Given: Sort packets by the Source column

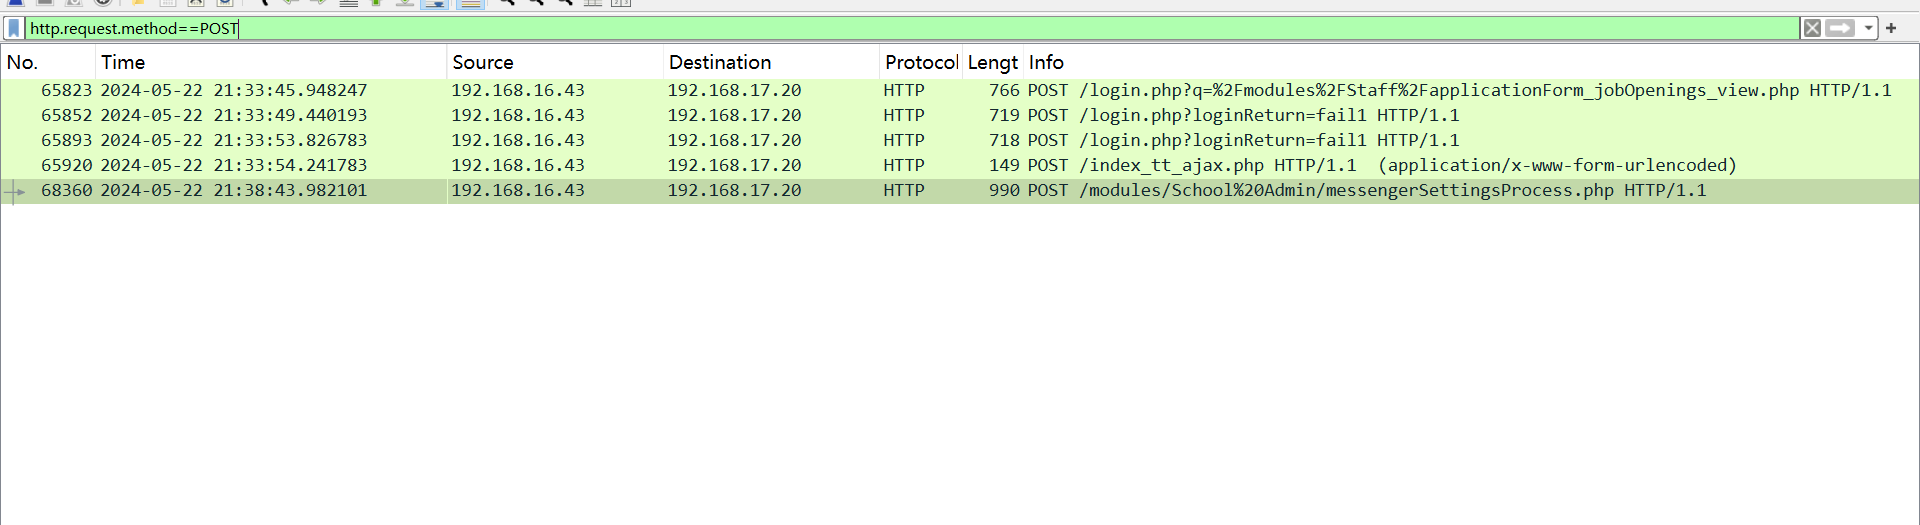Looking at the screenshot, I should pos(482,62).
